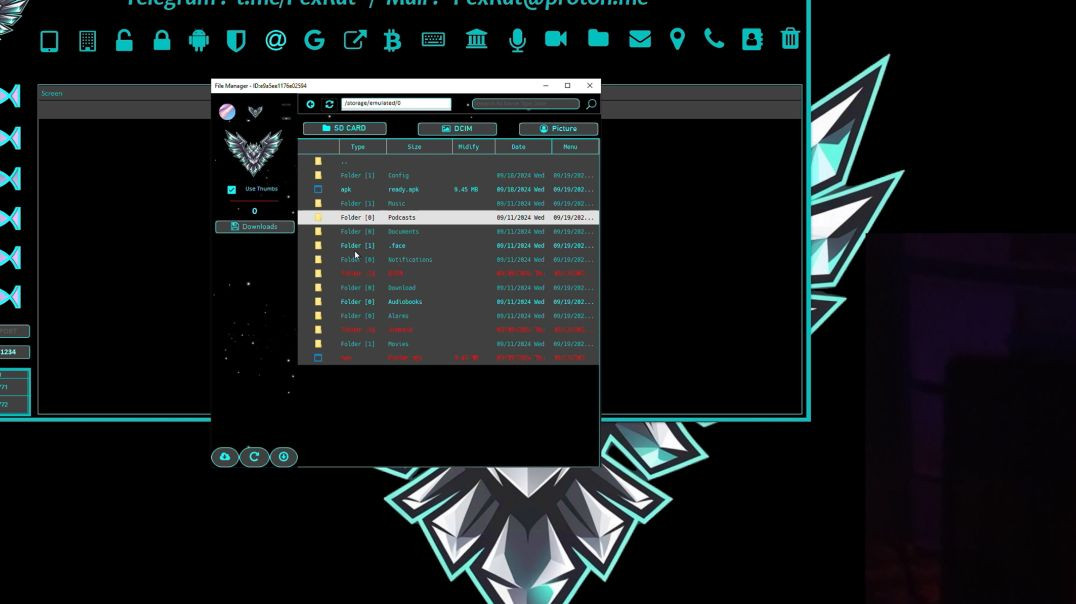Open the Downloads button in the sidebar
This screenshot has width=1076, height=604.
click(x=256, y=226)
